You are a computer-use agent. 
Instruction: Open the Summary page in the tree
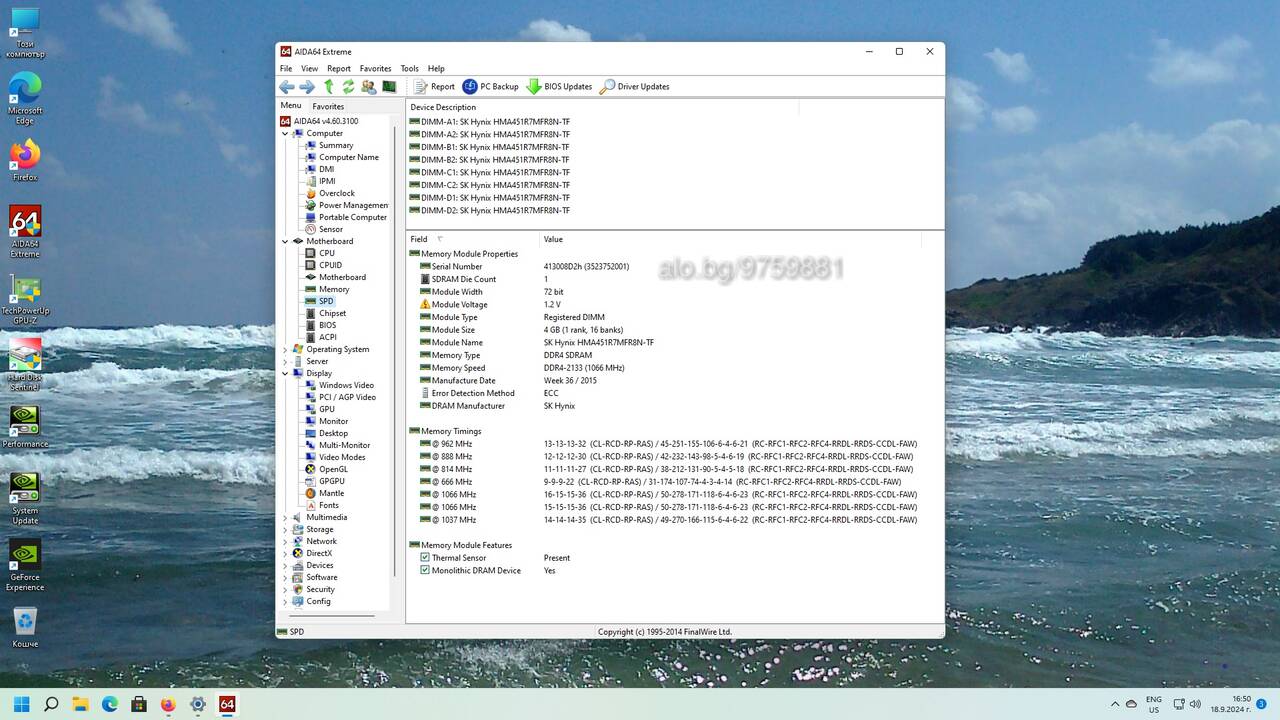point(335,145)
